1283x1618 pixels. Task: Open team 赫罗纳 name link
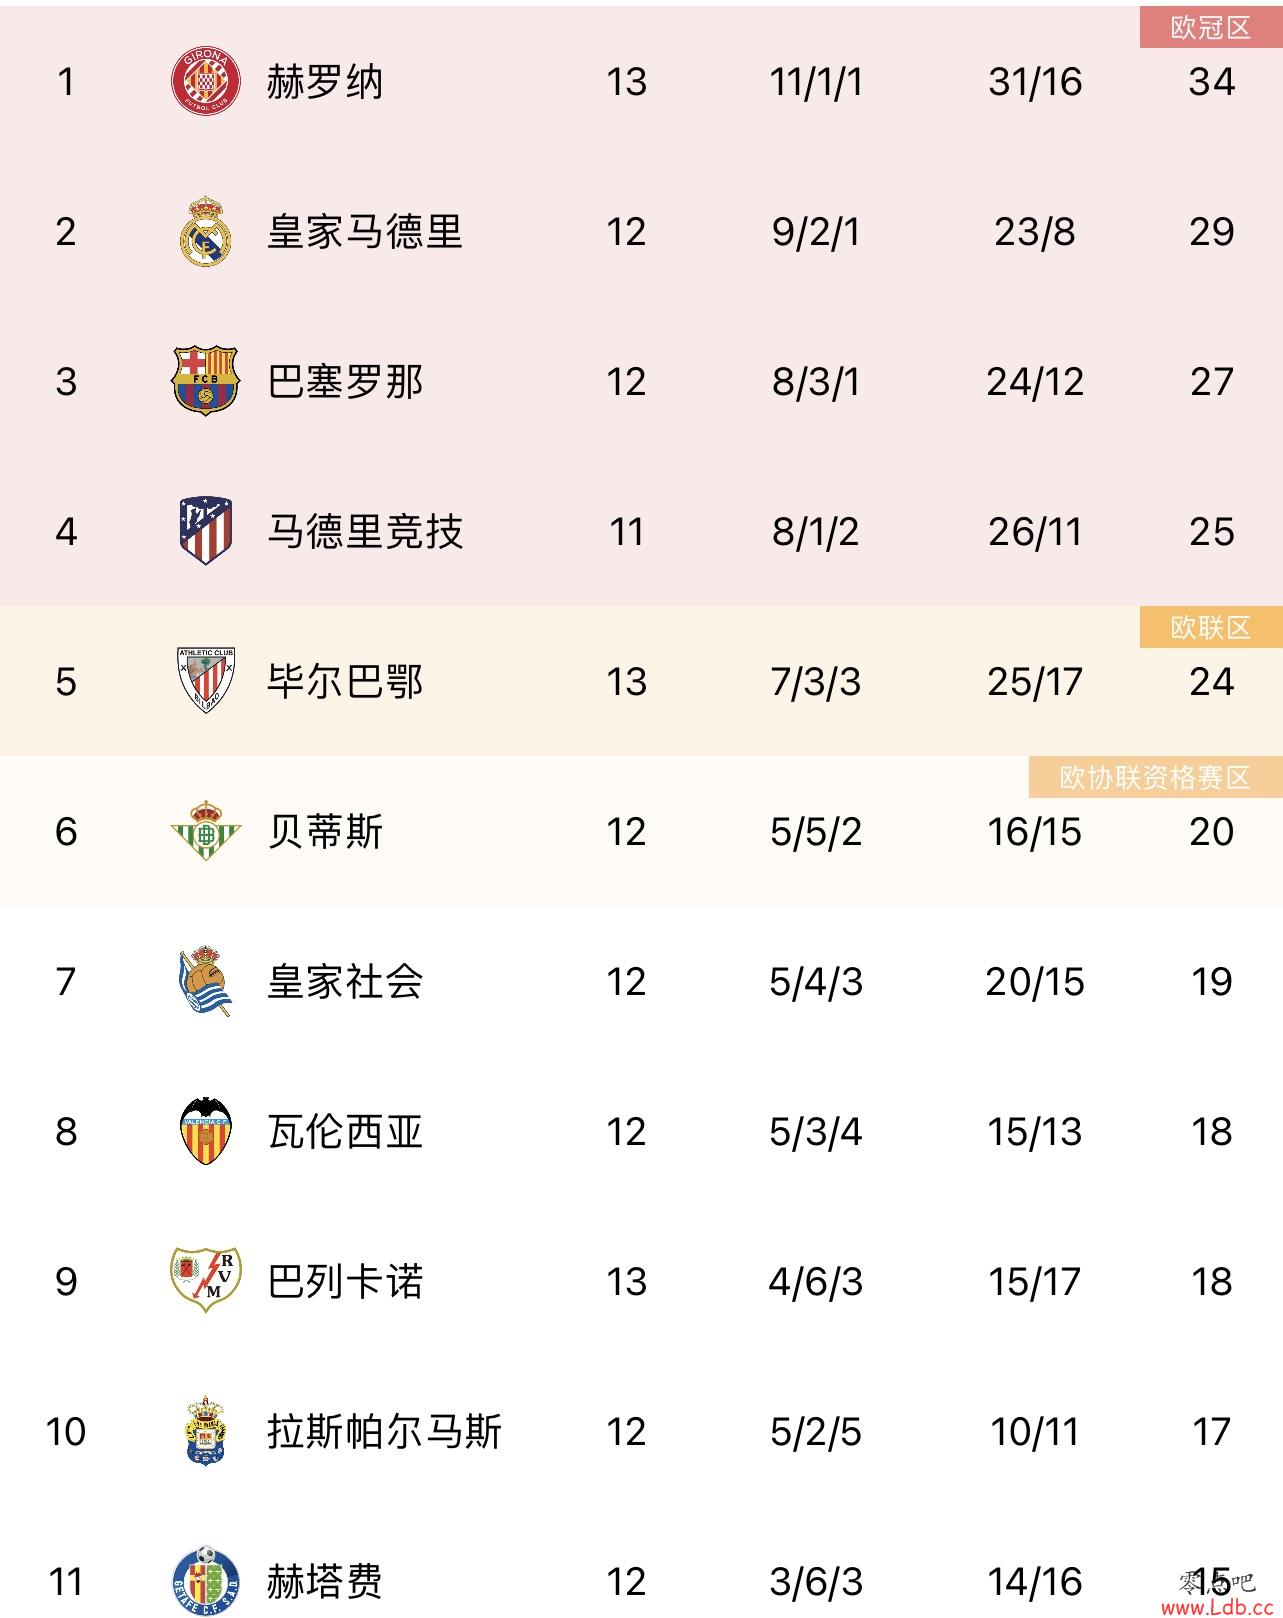click(324, 82)
